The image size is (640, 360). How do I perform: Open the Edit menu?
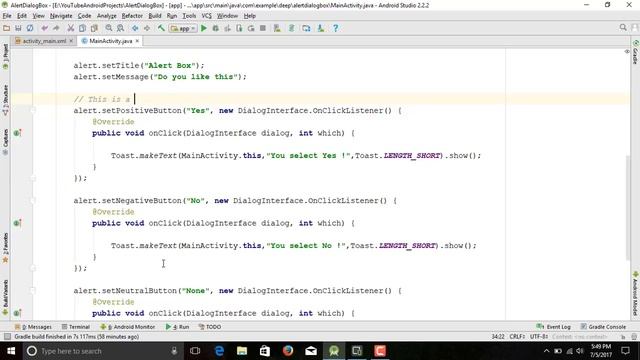(x=22, y=16)
